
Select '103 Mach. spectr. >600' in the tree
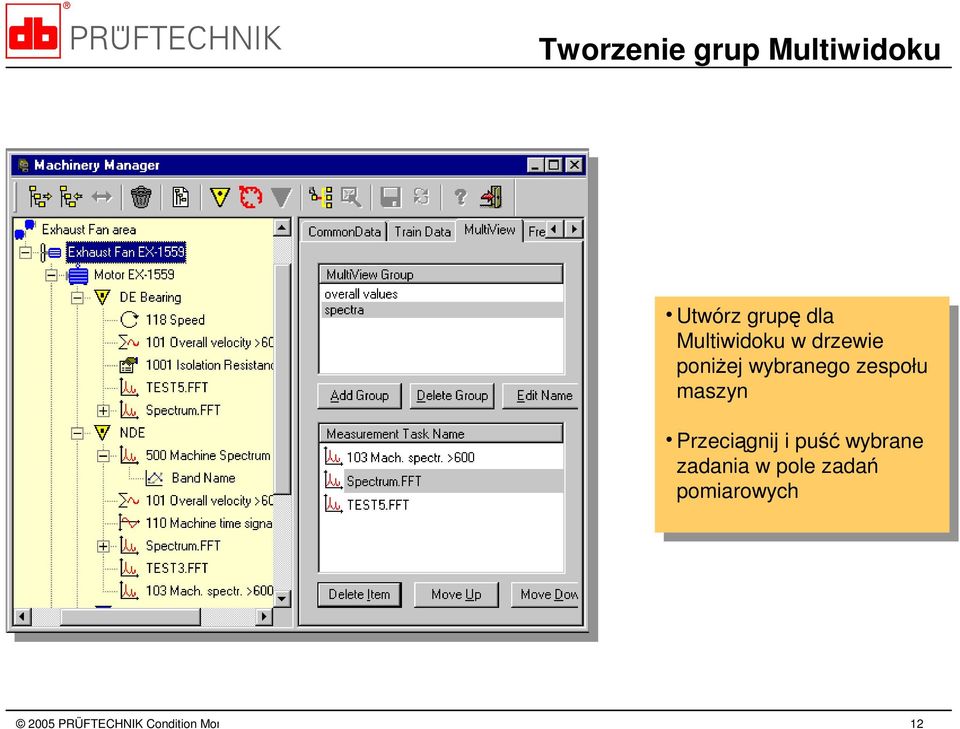(x=209, y=591)
